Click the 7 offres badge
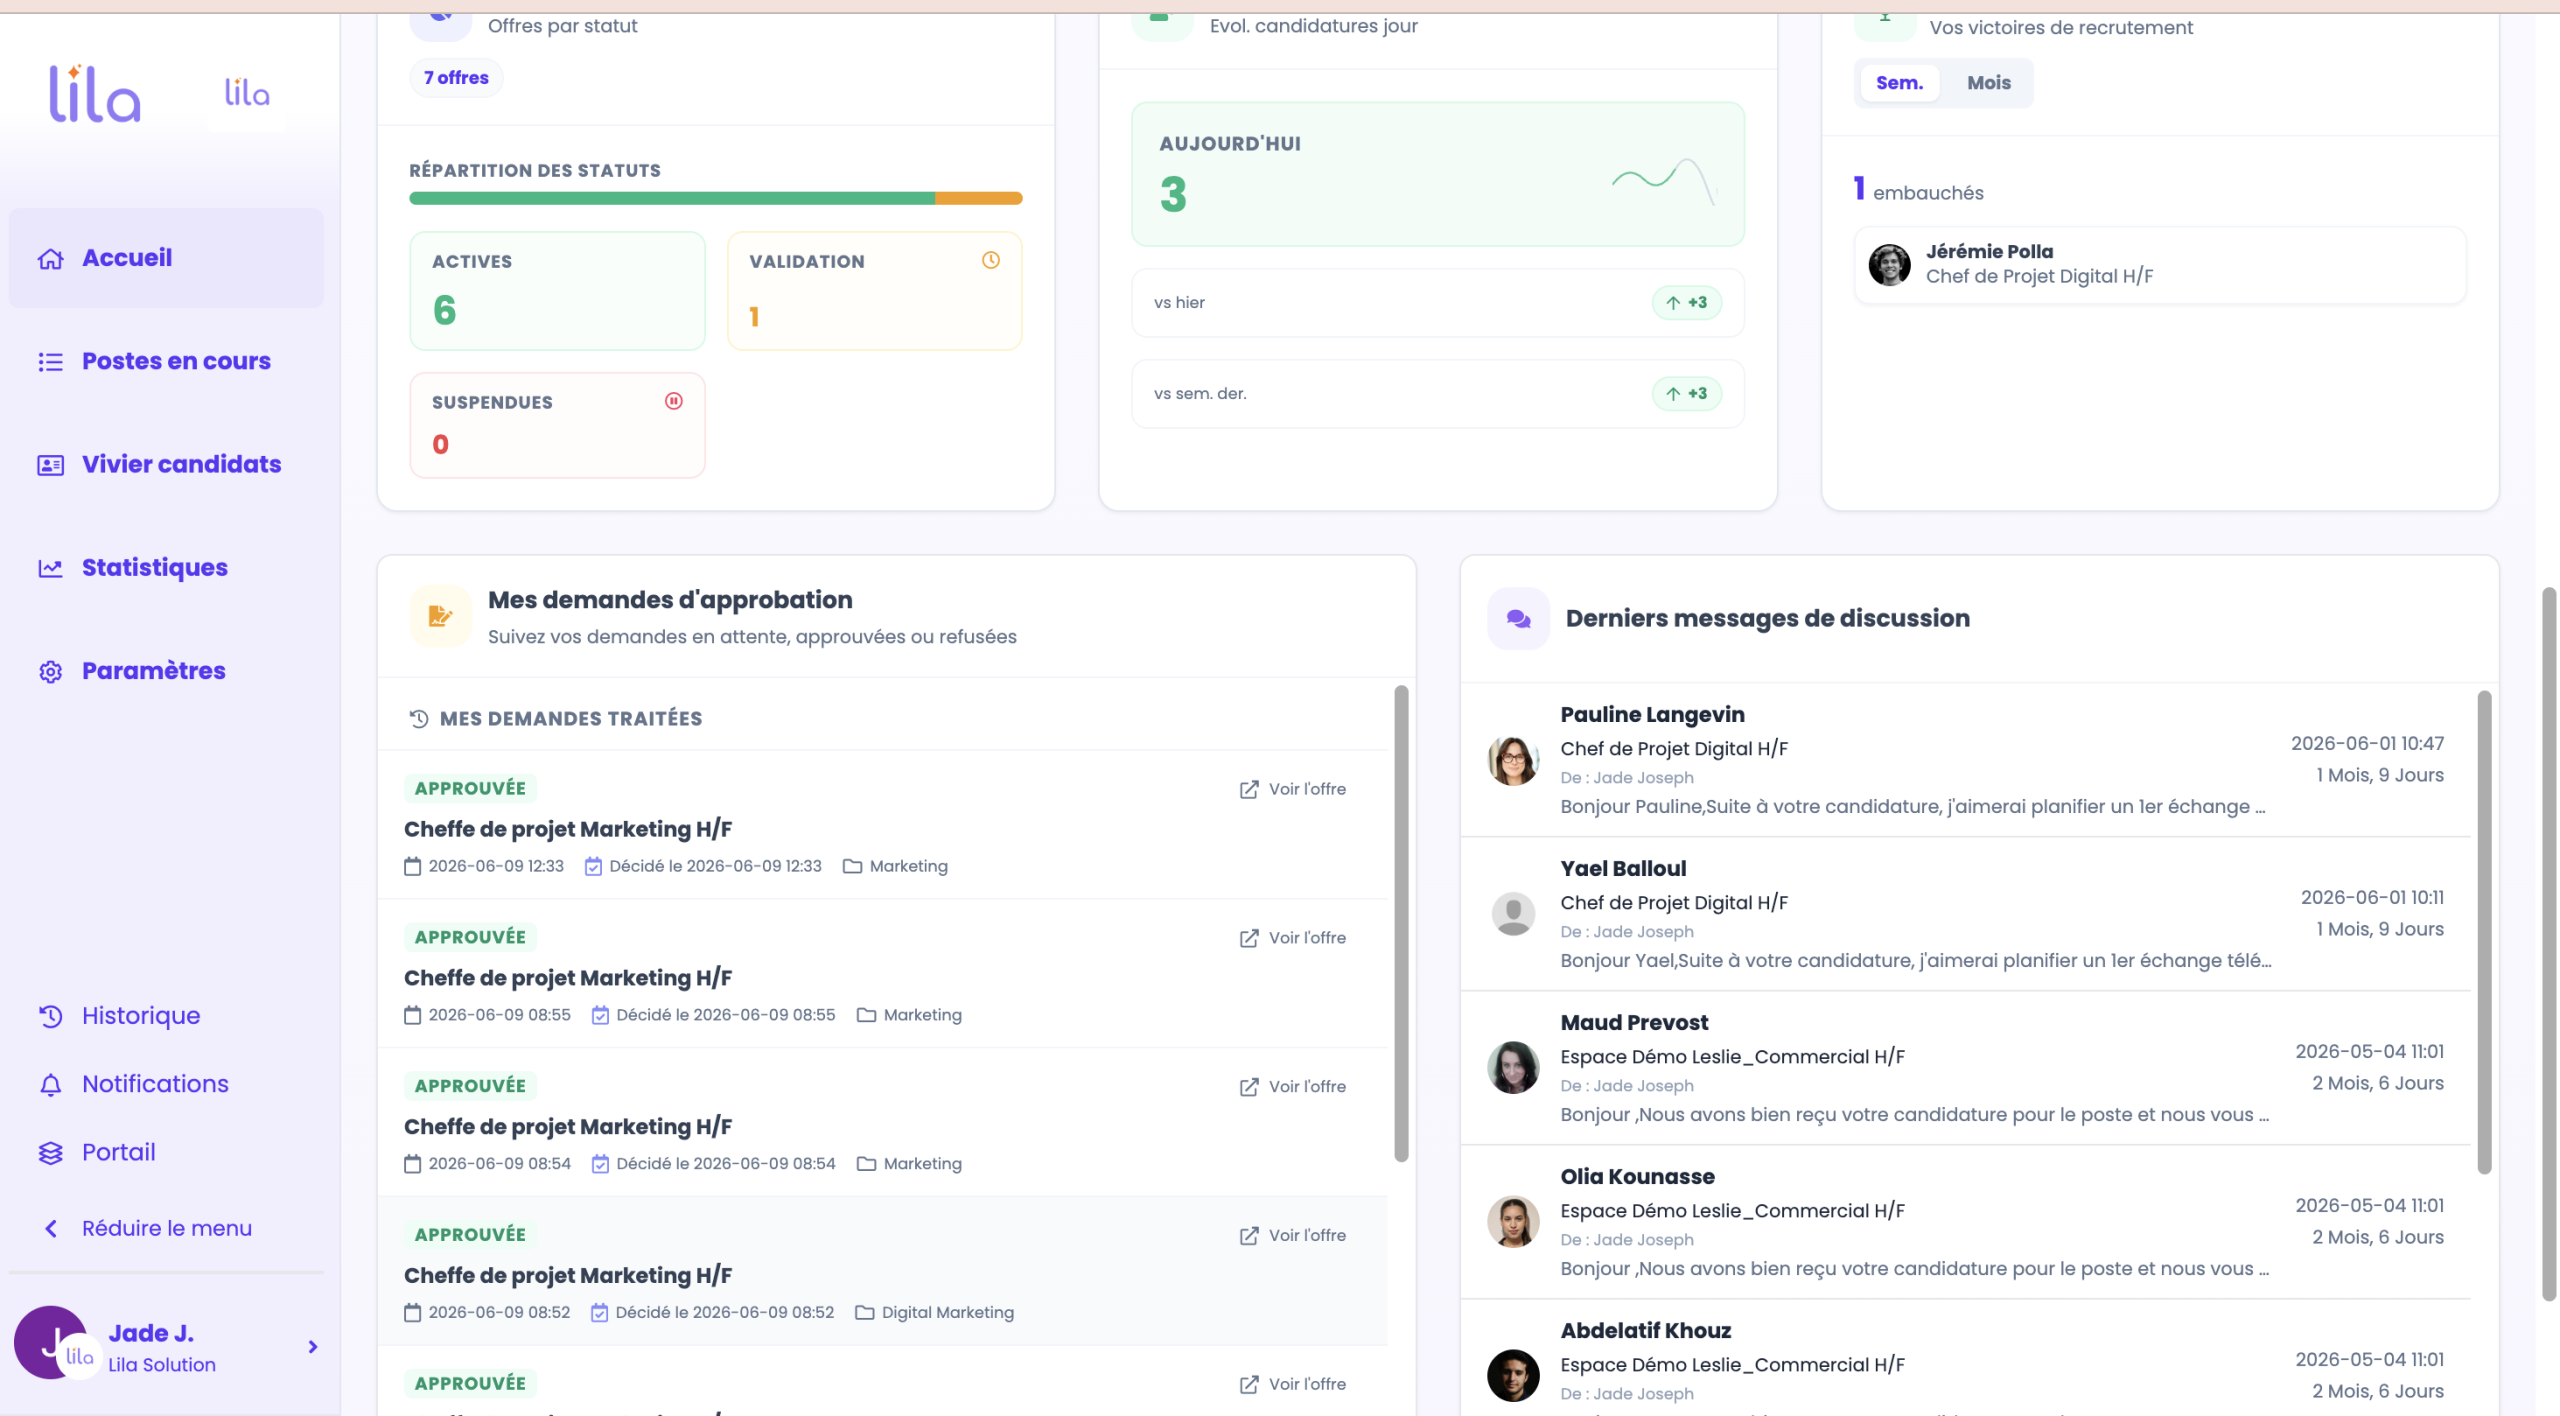This screenshot has height=1416, width=2560. [456, 78]
